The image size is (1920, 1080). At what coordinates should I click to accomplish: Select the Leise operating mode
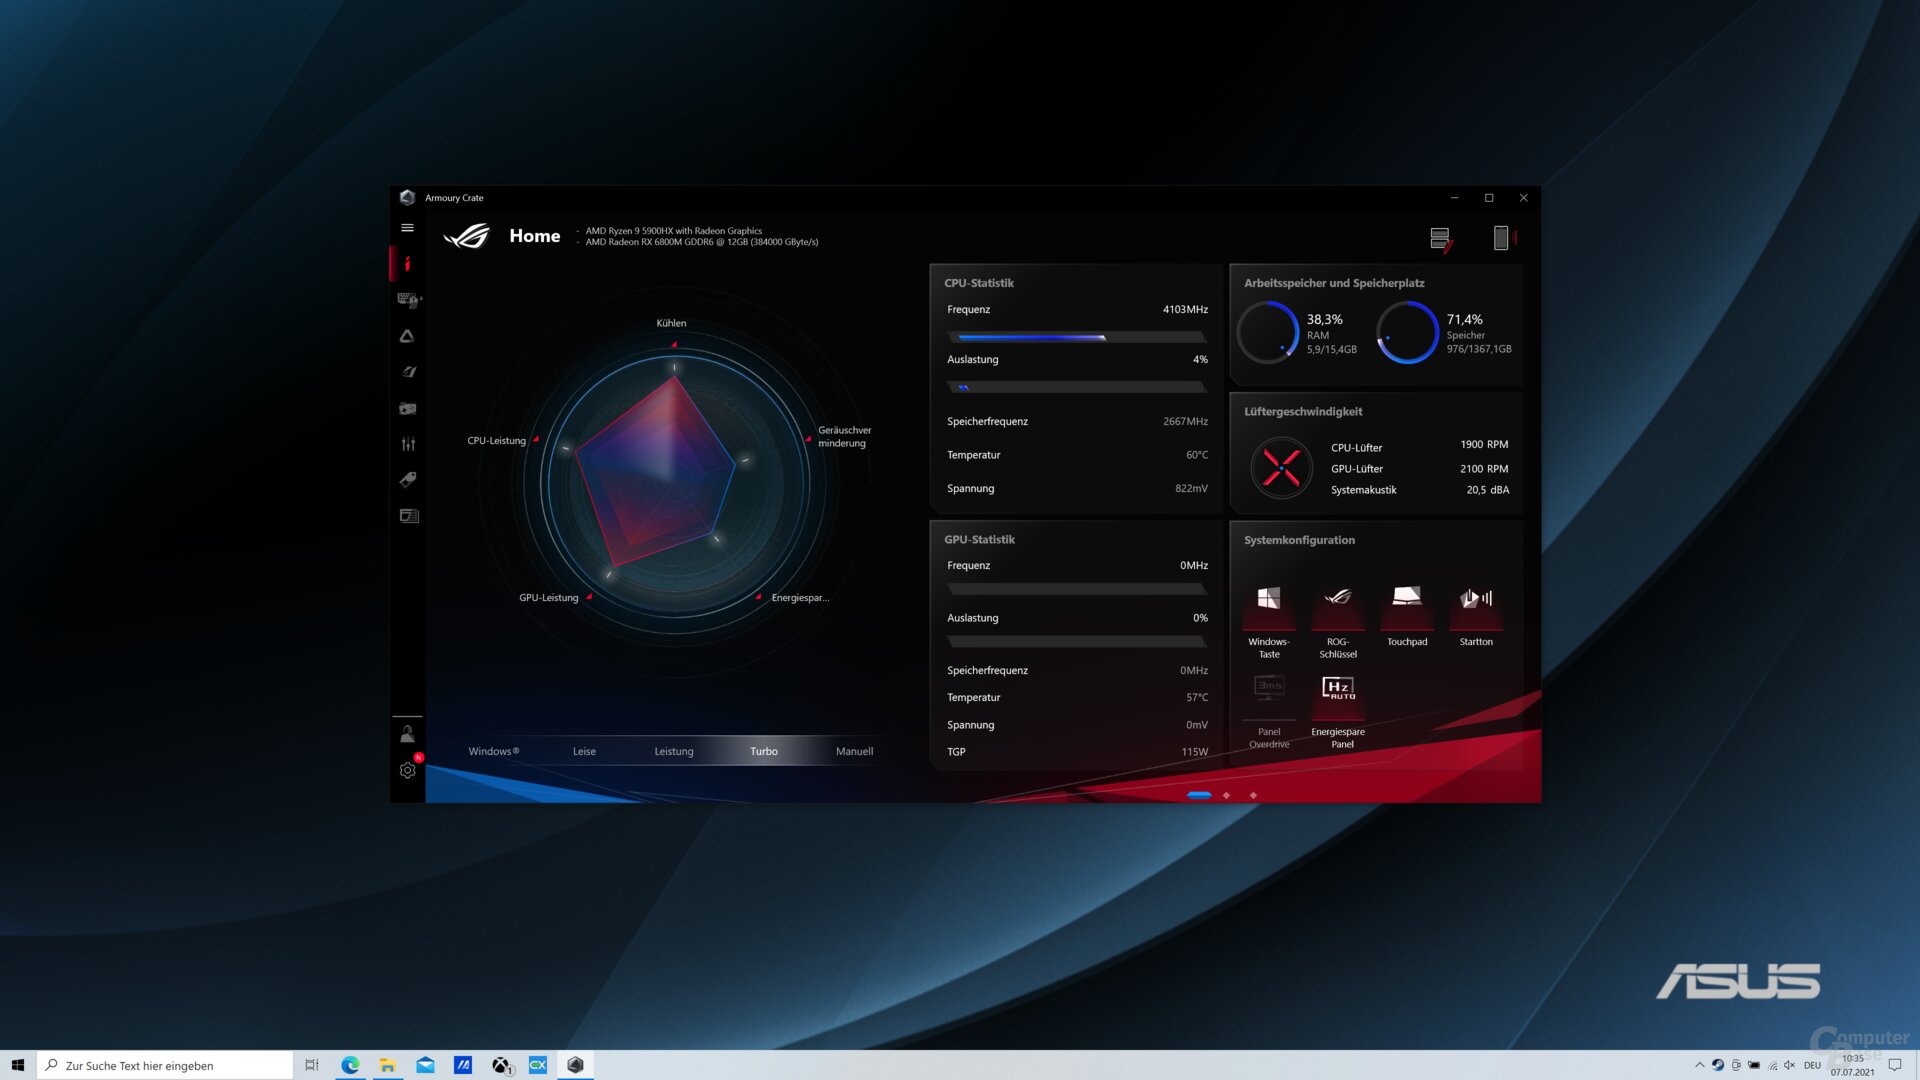click(x=584, y=751)
